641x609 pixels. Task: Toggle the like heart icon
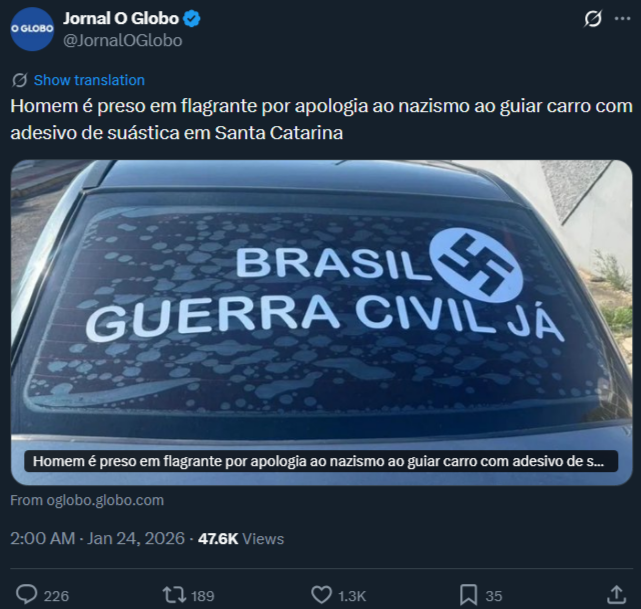322,595
